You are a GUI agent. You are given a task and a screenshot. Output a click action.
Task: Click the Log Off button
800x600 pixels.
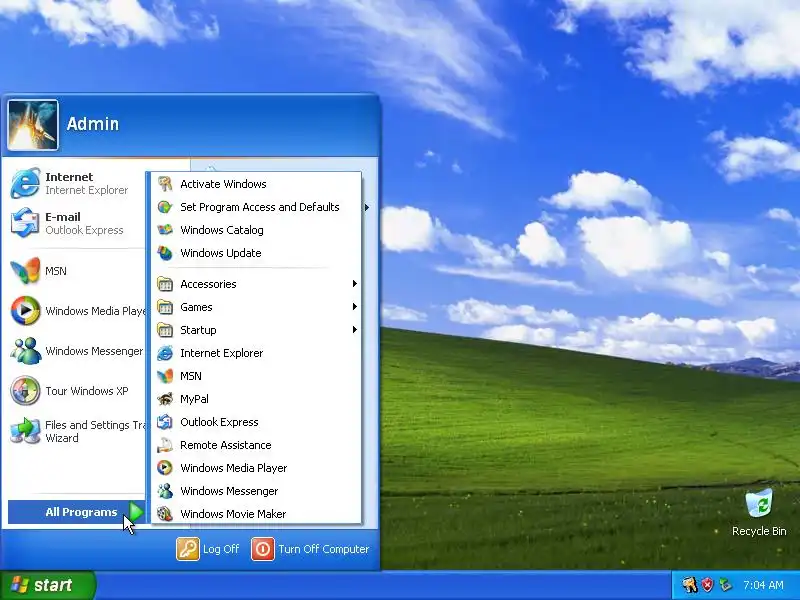208,549
